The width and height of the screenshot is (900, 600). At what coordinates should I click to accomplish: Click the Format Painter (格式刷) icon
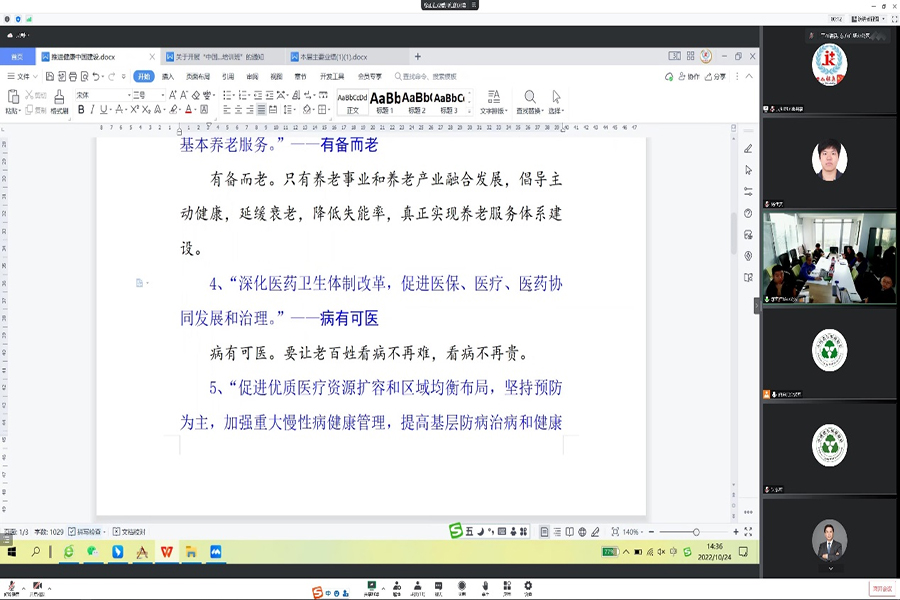click(59, 100)
